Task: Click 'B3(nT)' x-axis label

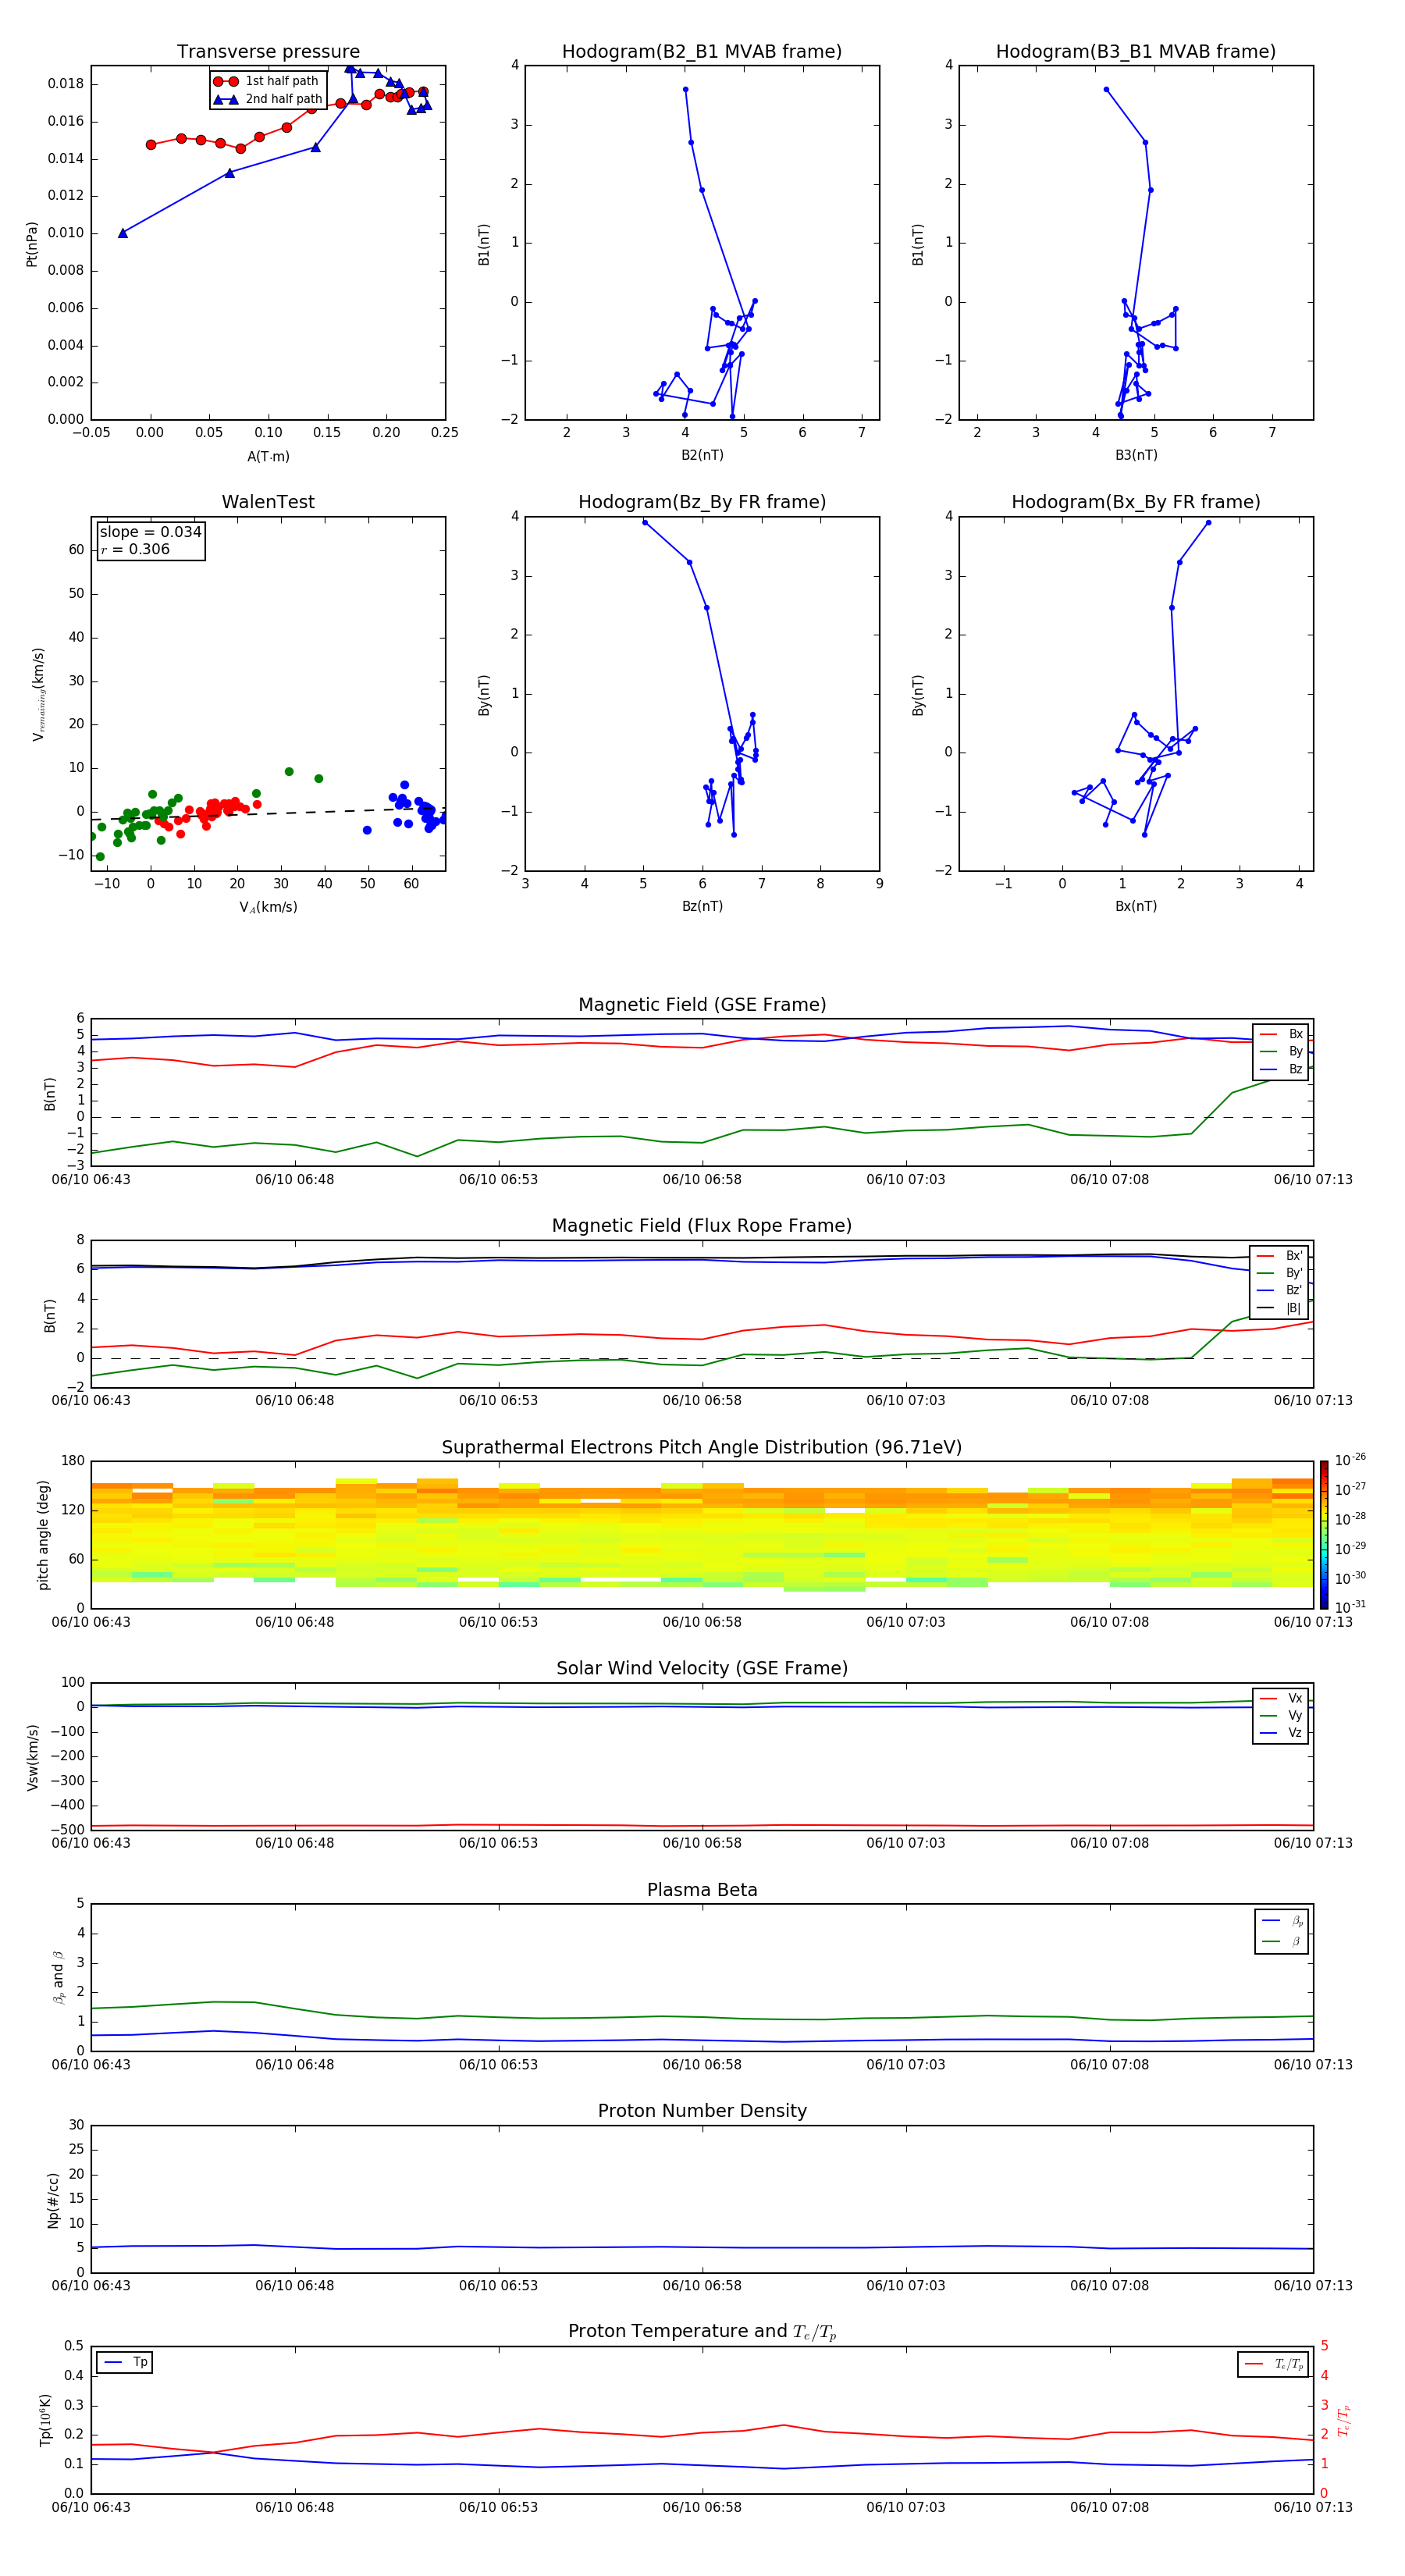Action: 1136,455
